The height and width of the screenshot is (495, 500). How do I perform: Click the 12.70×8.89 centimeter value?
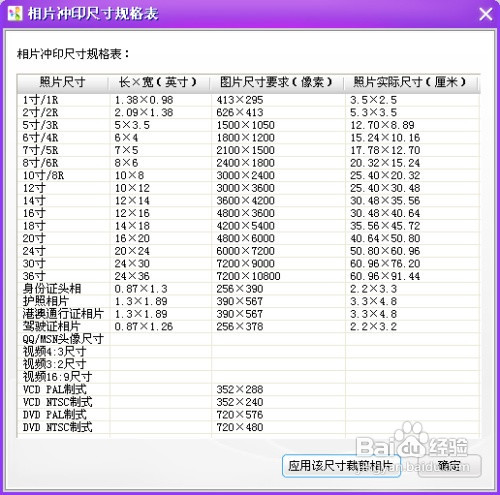[382, 125]
